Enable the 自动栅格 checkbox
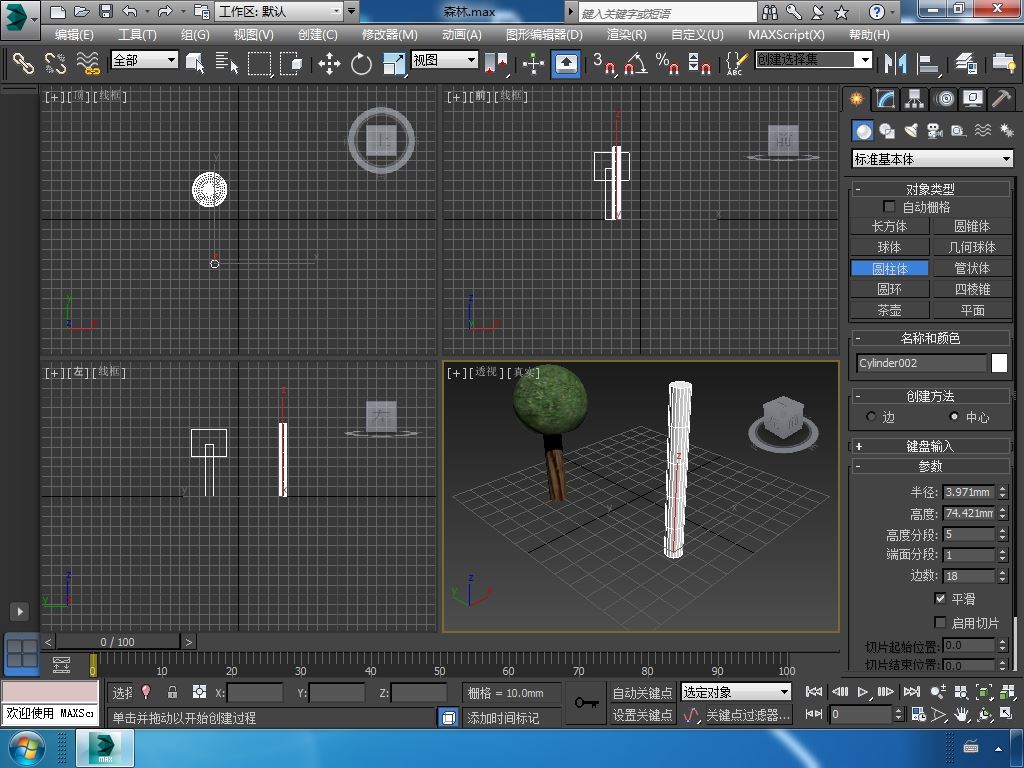 [x=889, y=207]
